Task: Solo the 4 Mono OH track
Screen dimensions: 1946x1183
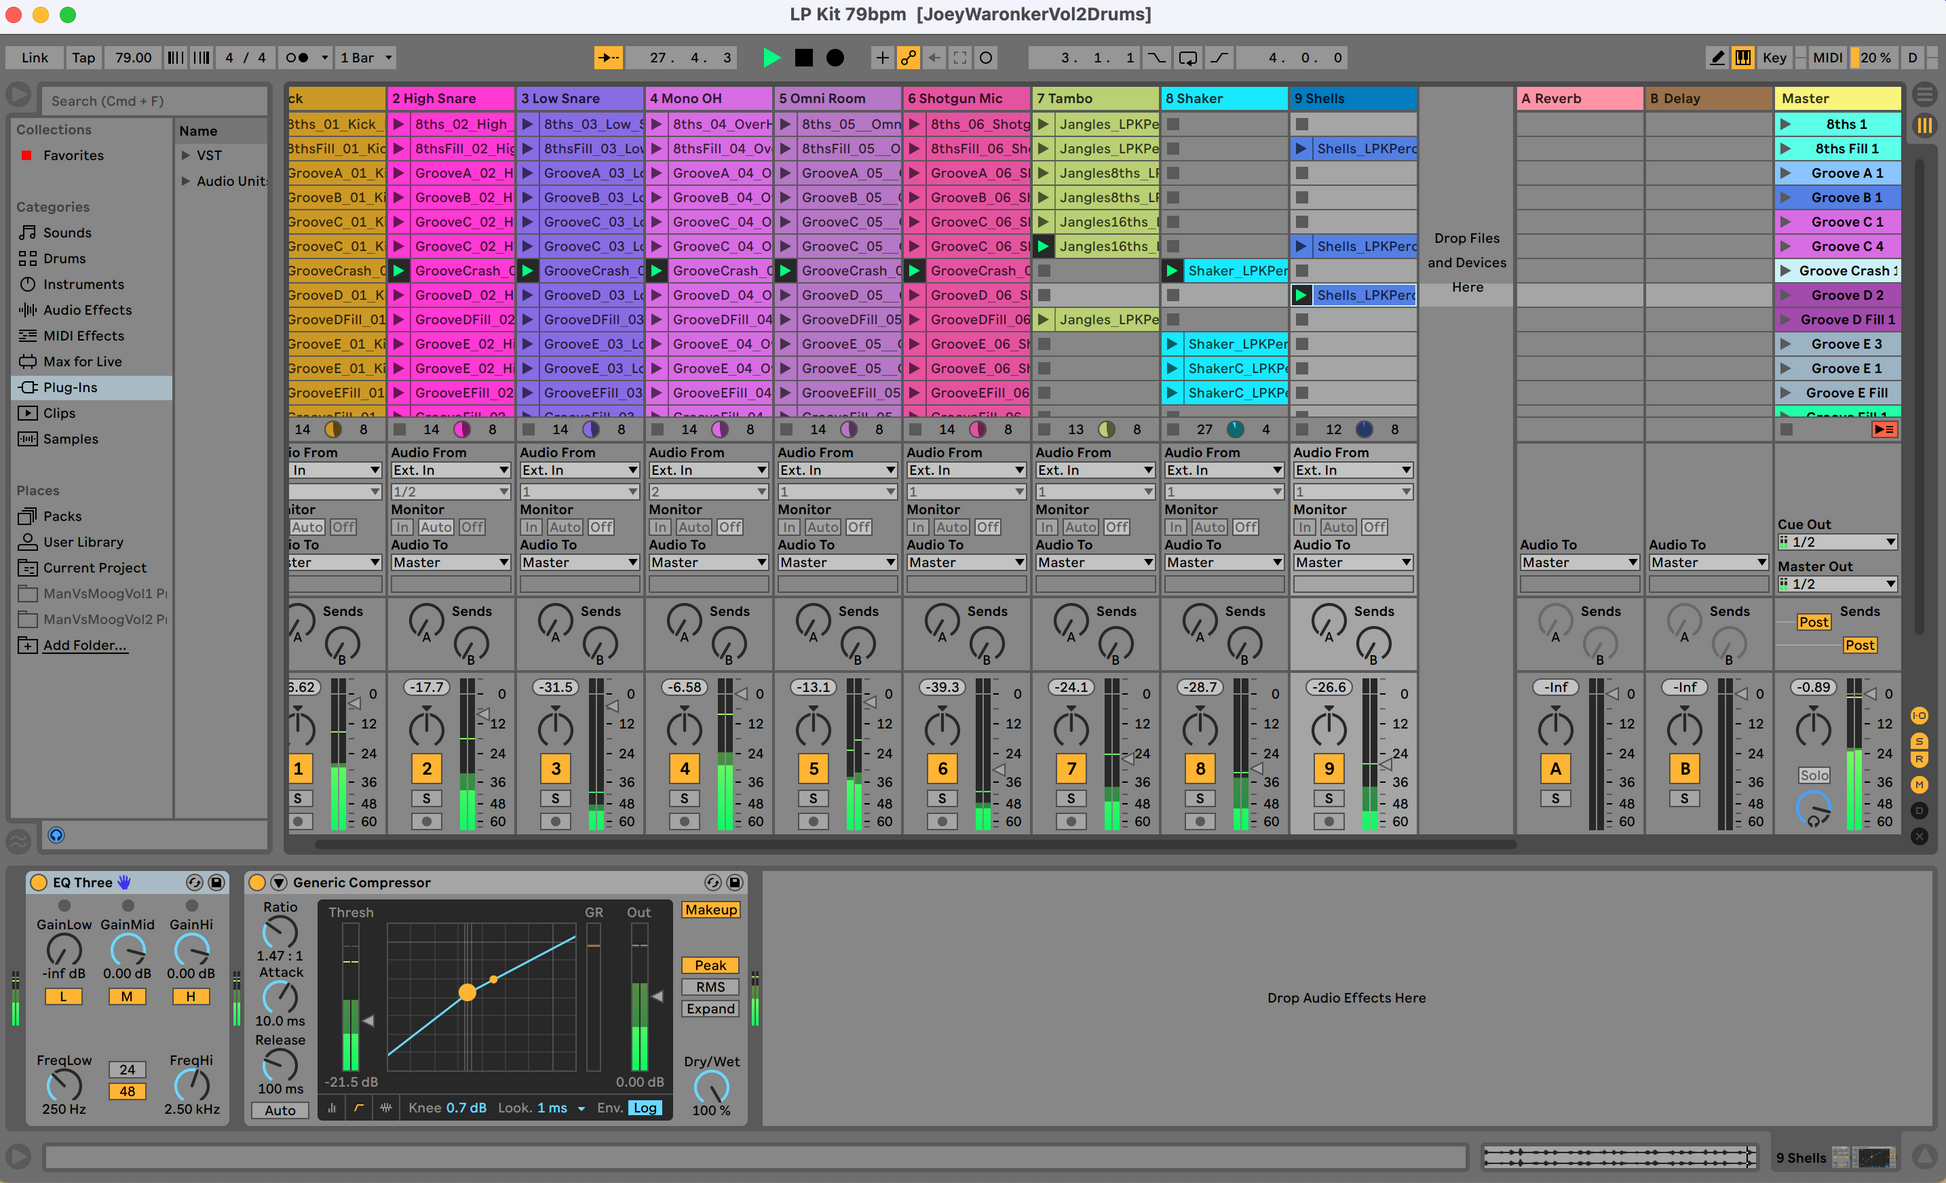Action: click(x=684, y=798)
